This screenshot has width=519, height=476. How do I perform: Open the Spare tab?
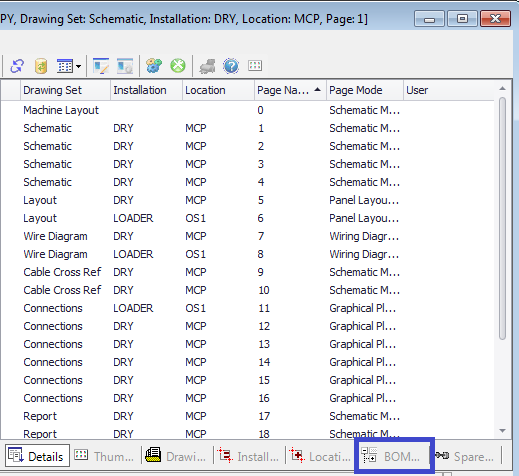464,456
